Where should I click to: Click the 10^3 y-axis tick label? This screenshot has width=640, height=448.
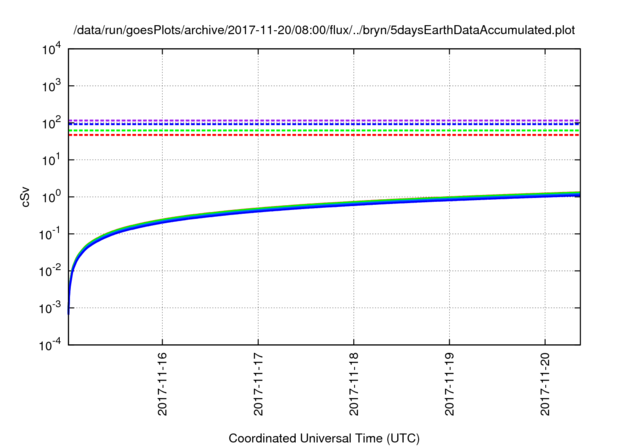click(x=52, y=86)
